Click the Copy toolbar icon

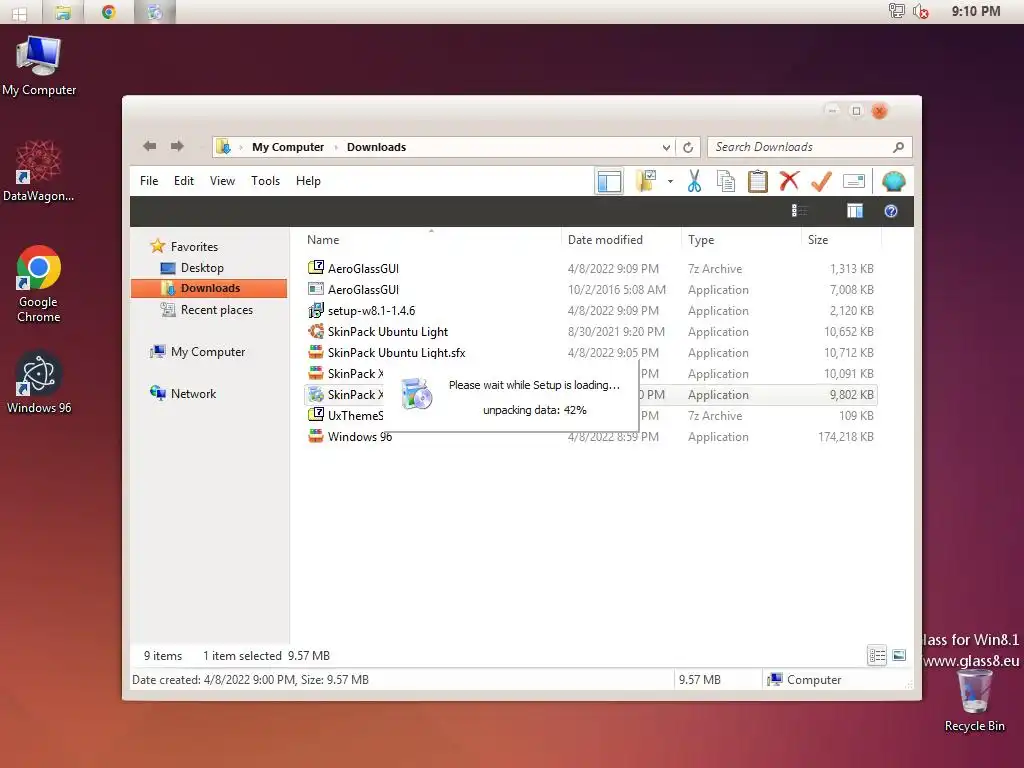726,181
